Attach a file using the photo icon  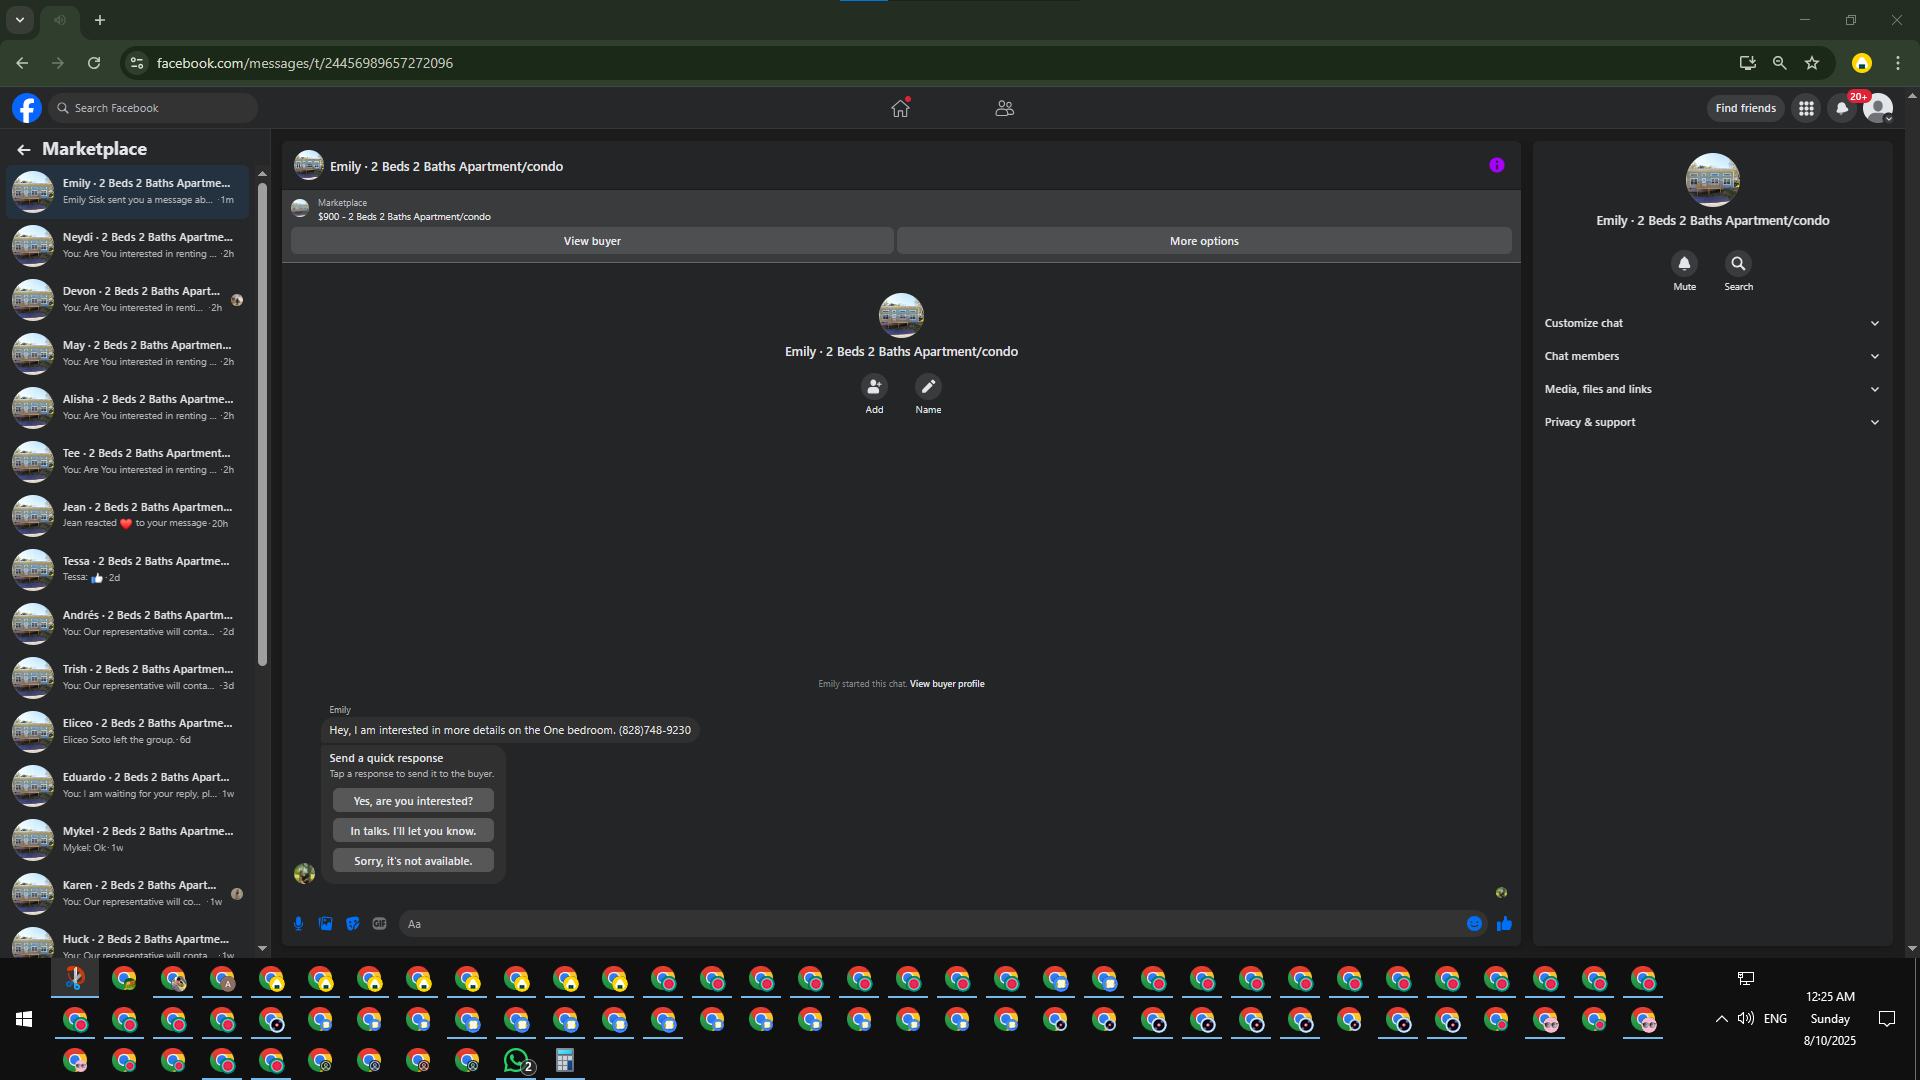pyautogui.click(x=325, y=924)
